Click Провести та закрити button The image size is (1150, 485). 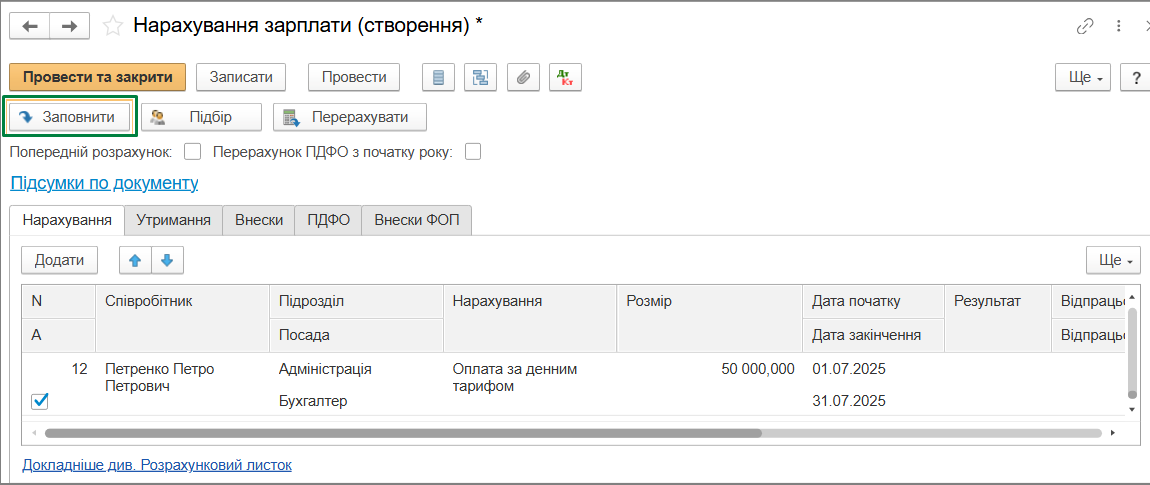pyautogui.click(x=98, y=77)
